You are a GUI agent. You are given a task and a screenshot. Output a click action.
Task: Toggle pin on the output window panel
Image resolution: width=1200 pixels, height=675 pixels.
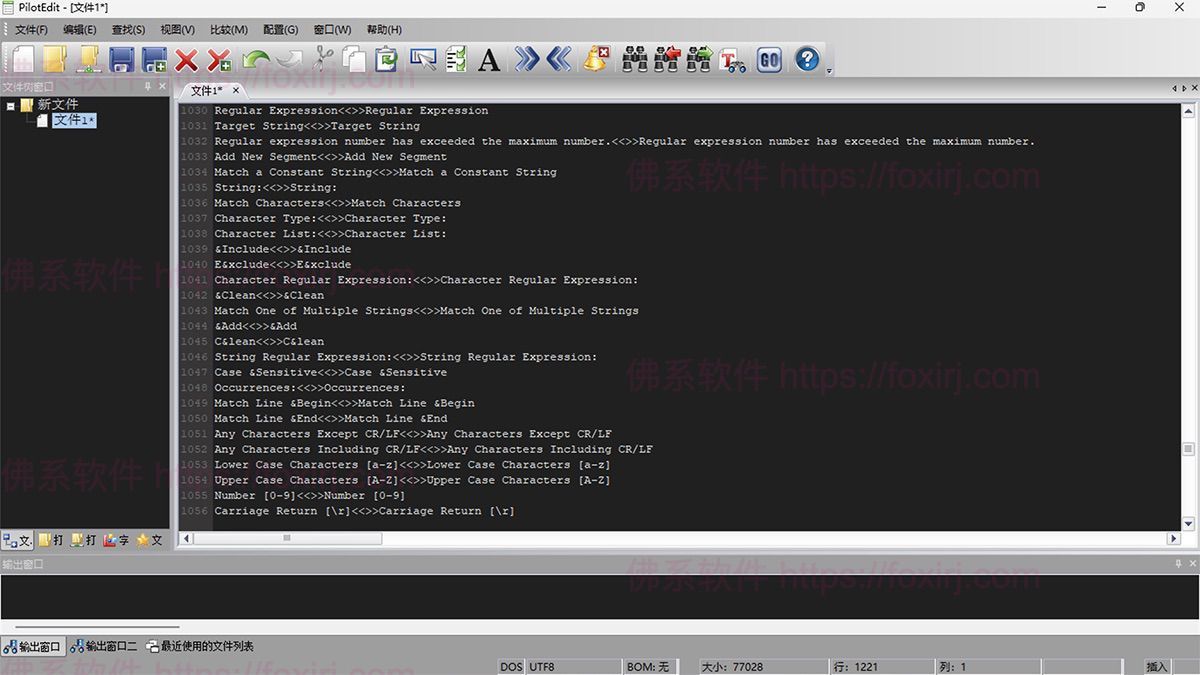point(1177,564)
